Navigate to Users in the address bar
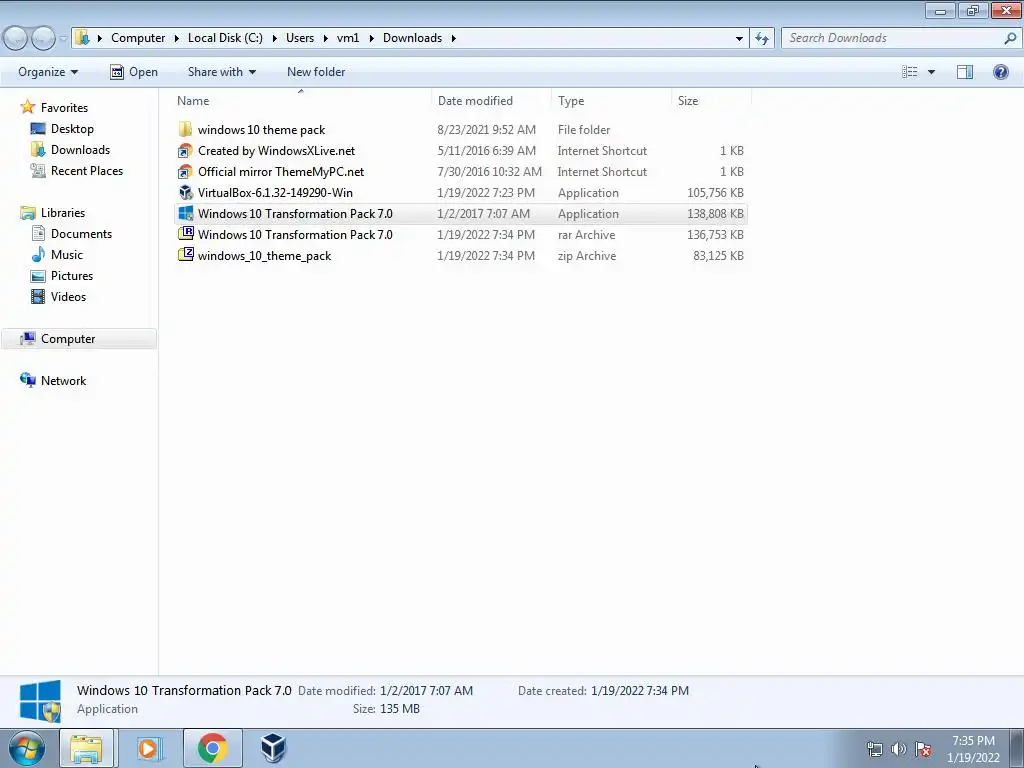This screenshot has height=768, width=1024. [x=300, y=38]
